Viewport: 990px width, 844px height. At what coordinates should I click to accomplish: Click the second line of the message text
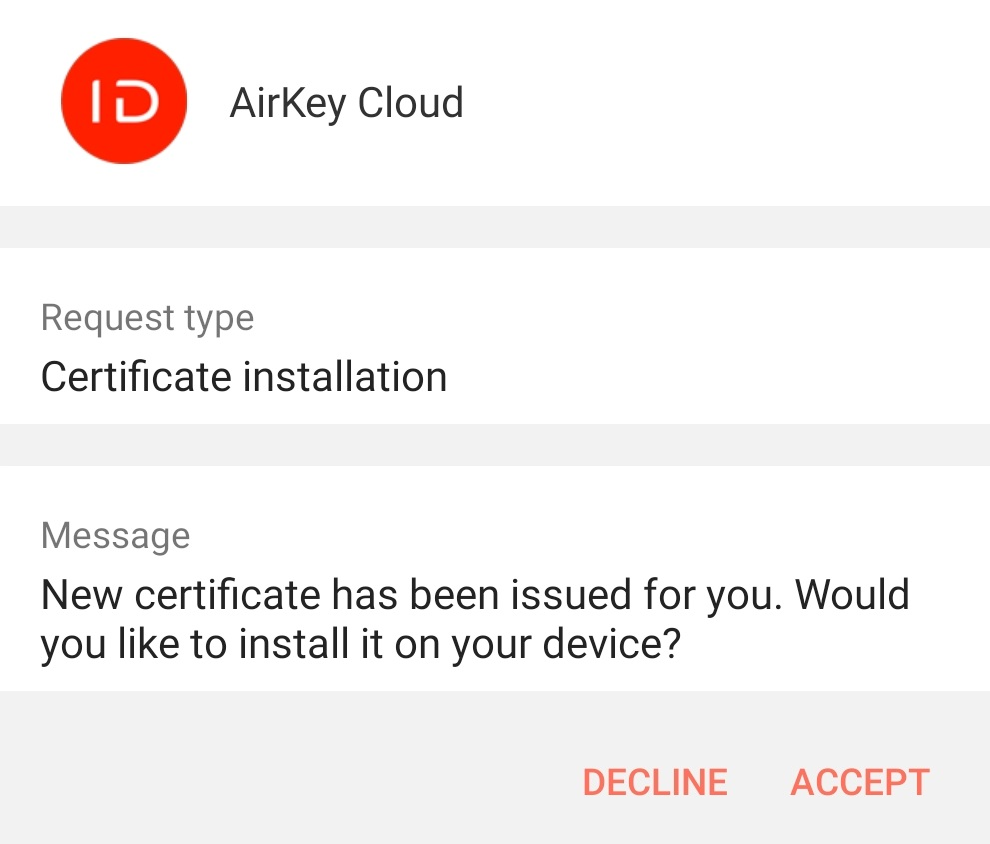coord(360,645)
